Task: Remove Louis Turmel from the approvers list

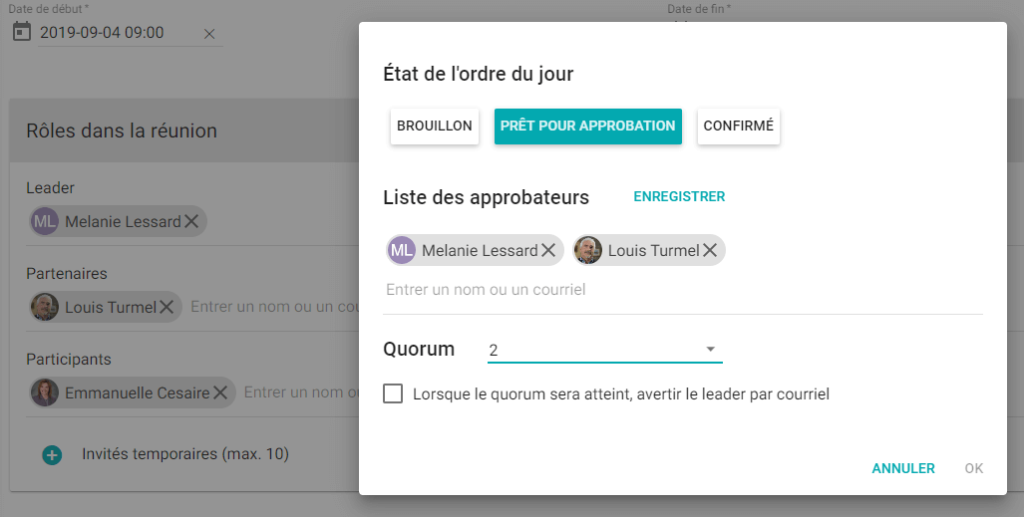Action: tap(710, 250)
